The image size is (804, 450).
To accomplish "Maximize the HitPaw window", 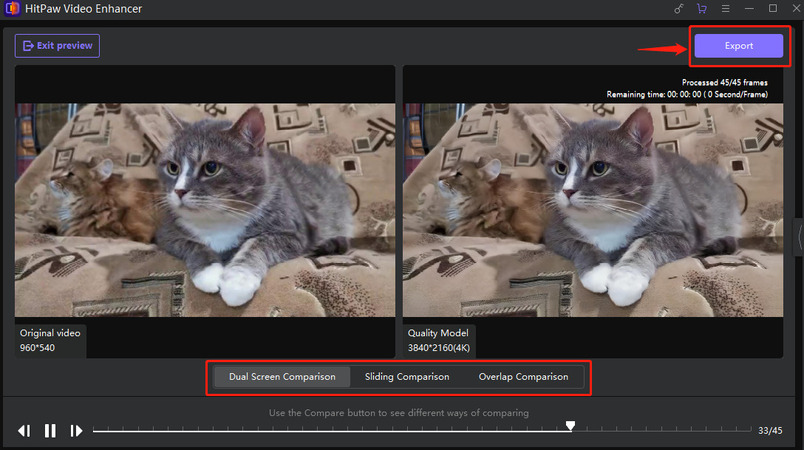I will tap(773, 8).
